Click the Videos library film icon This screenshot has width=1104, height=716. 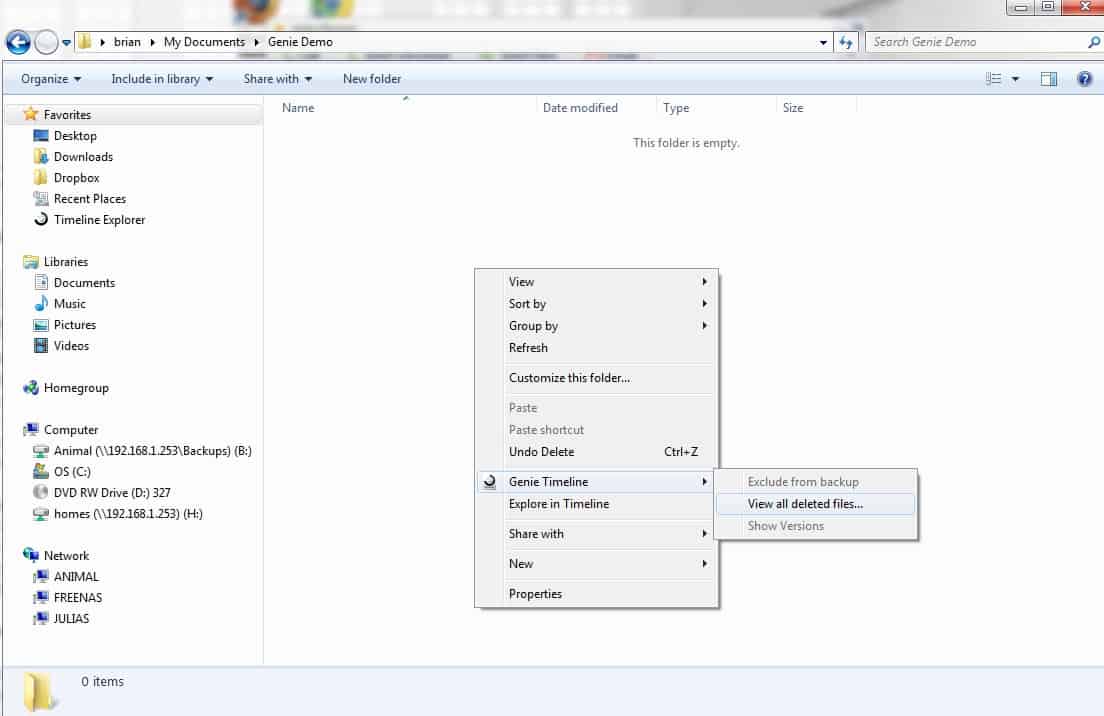[42, 346]
